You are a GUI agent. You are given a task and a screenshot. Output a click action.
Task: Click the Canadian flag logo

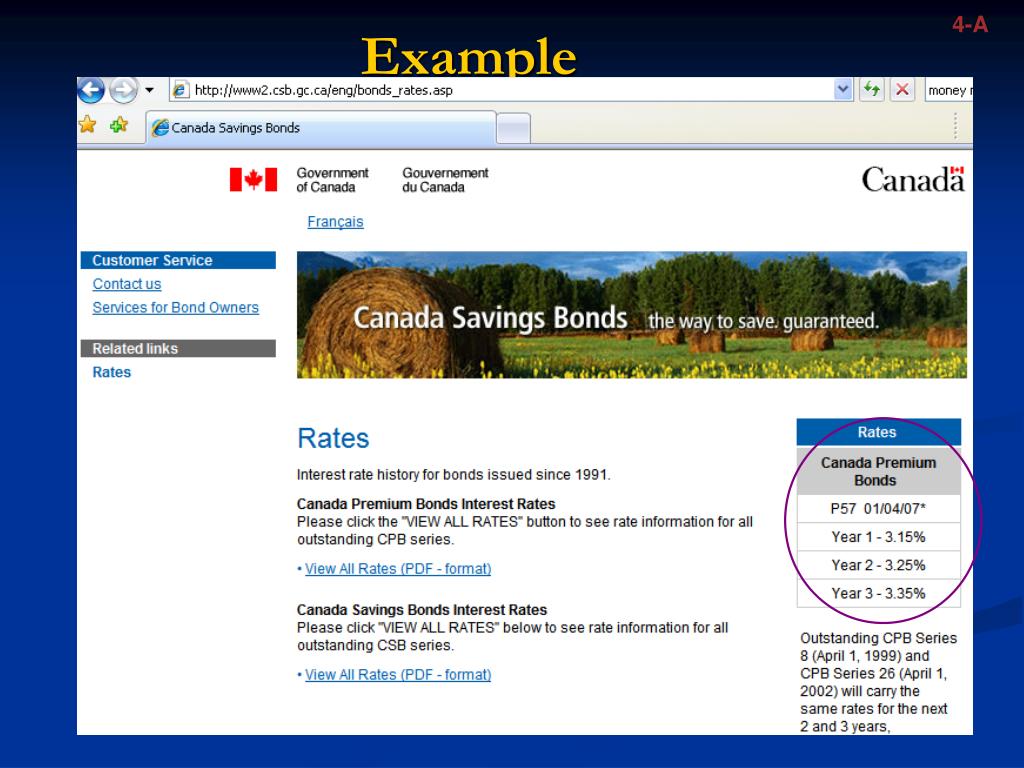[253, 180]
